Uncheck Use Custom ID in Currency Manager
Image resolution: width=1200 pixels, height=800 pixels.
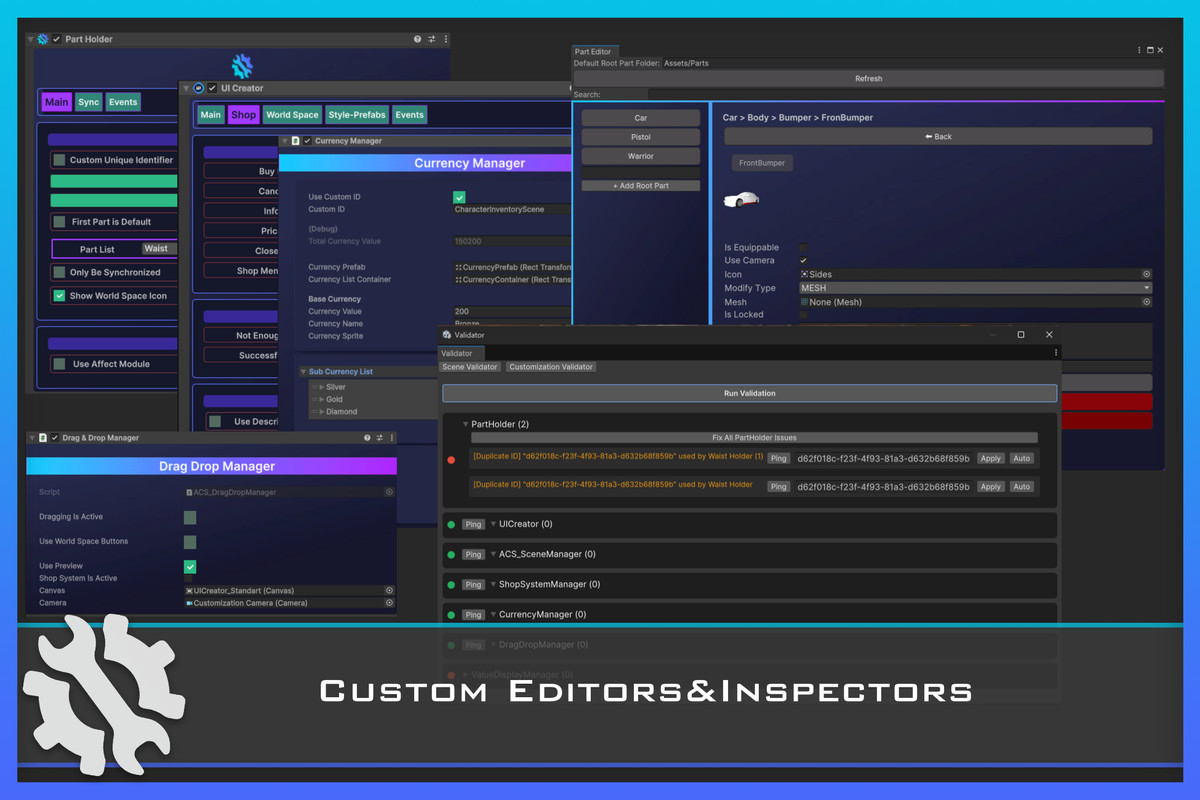coord(459,197)
